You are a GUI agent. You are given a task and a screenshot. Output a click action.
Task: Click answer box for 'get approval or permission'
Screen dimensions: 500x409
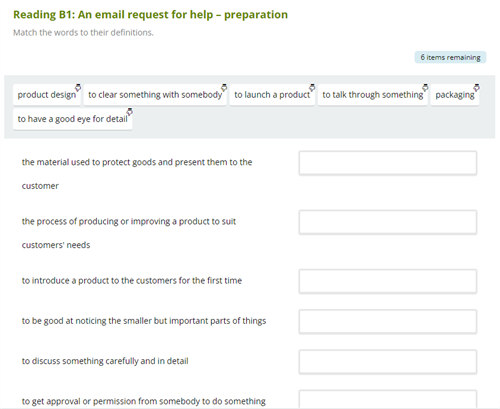tap(388, 400)
